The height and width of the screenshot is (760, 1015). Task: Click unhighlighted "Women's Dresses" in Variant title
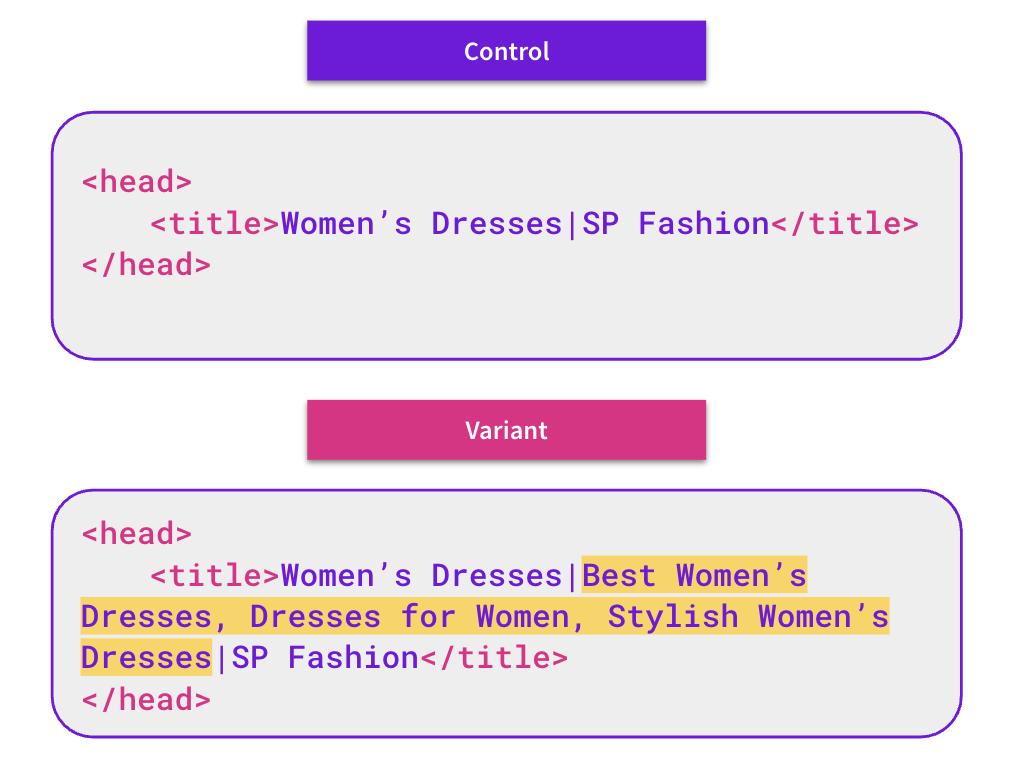421,576
